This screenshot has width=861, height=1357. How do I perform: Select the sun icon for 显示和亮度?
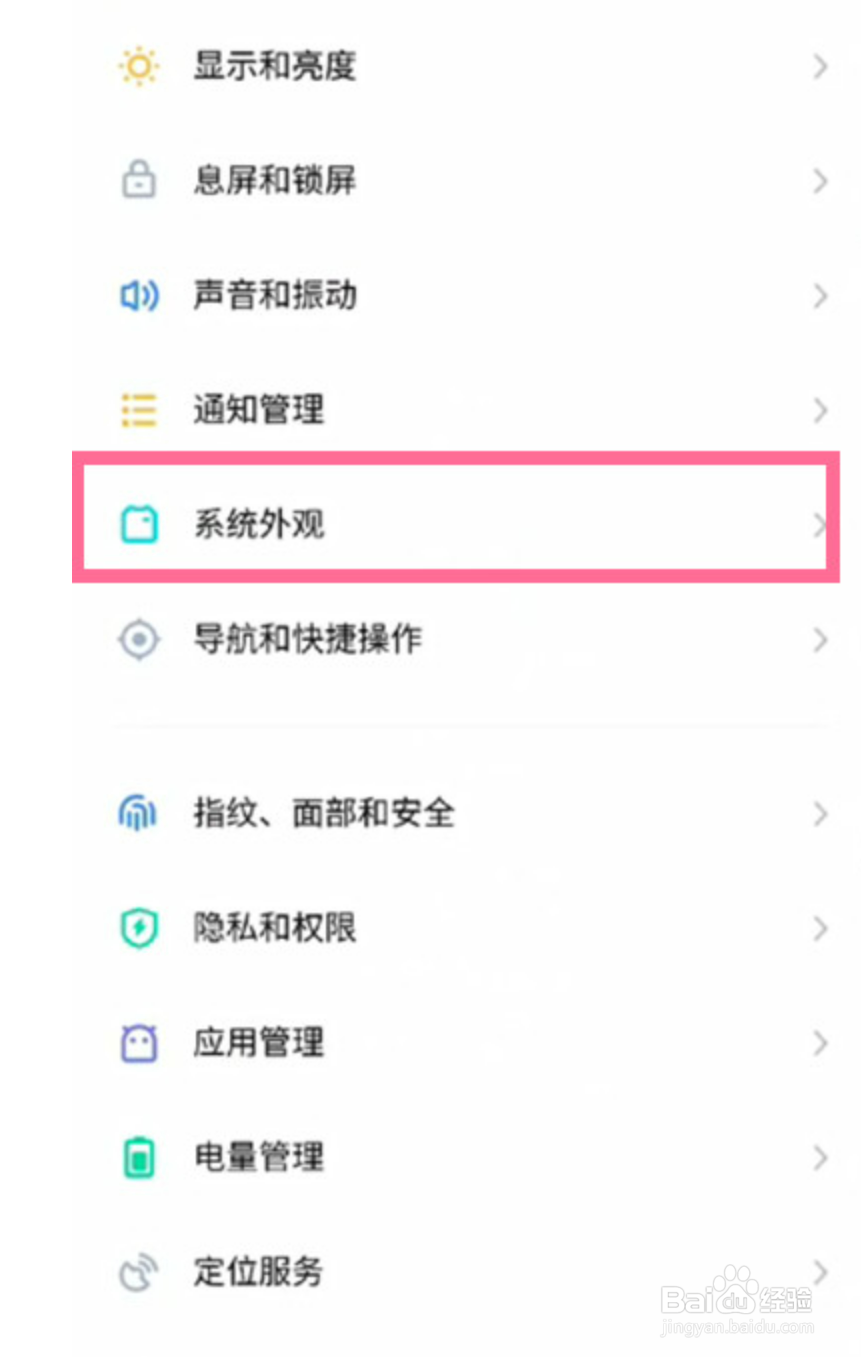click(x=138, y=67)
